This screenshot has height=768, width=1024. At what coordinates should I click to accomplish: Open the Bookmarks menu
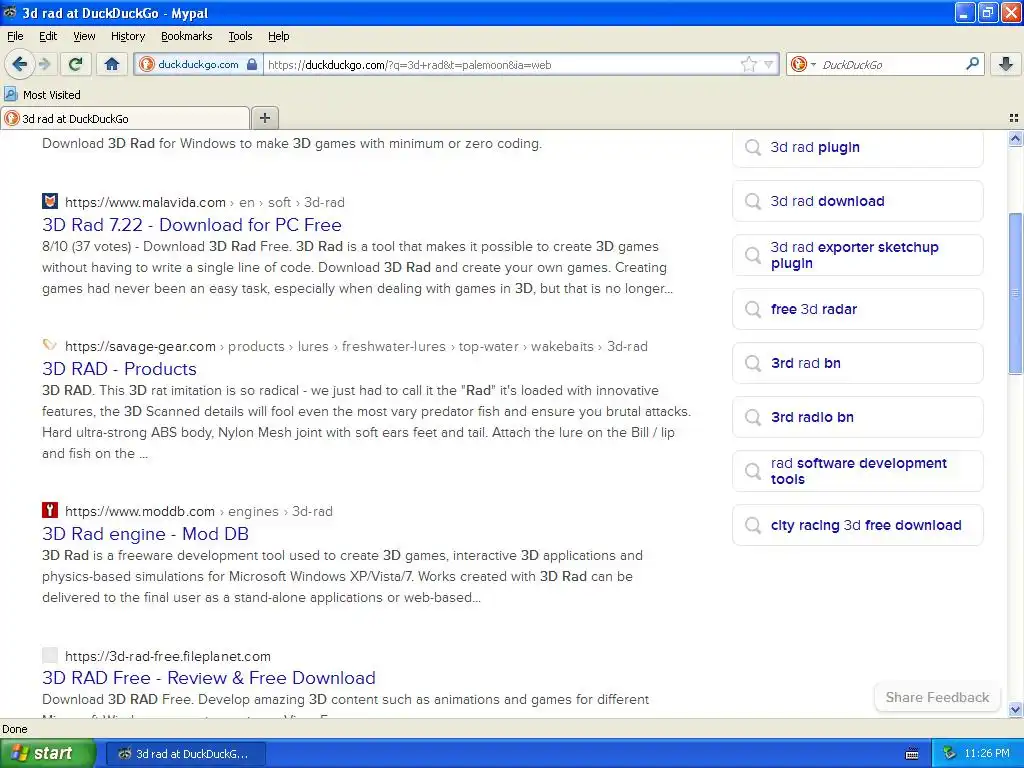click(186, 36)
